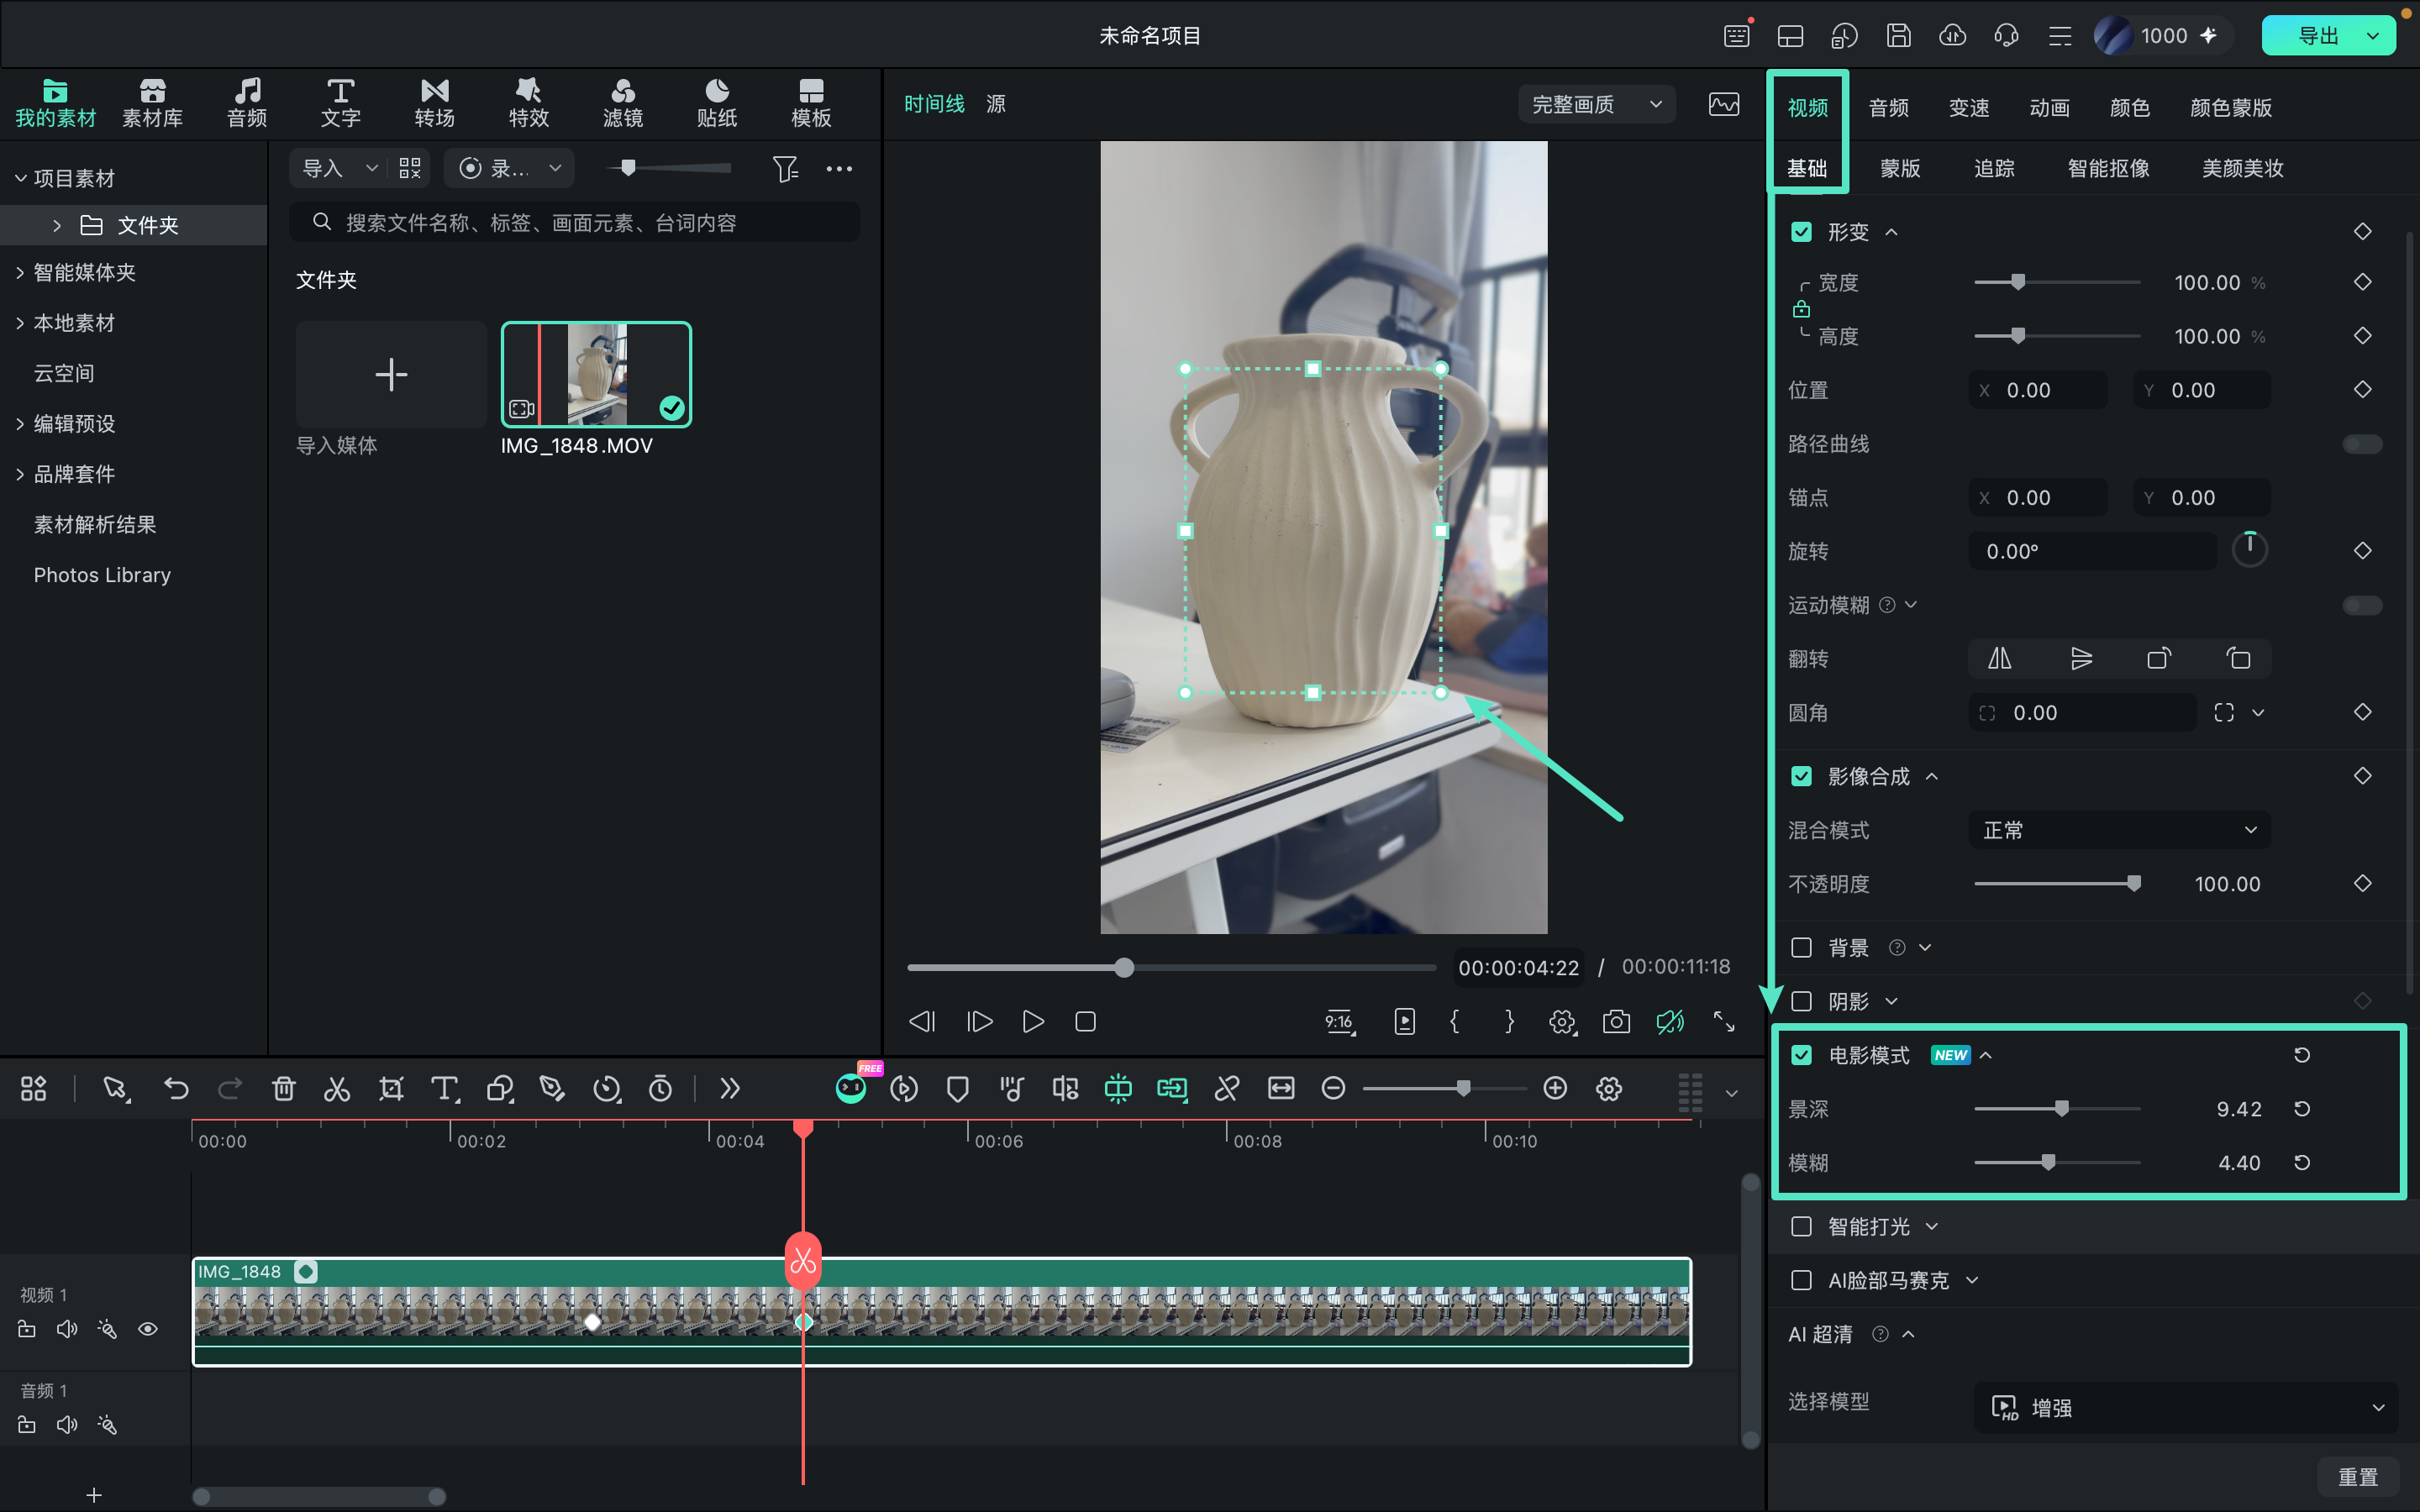Click the save project icon in title bar
This screenshot has height=1512, width=2420.
pyautogui.click(x=1898, y=36)
